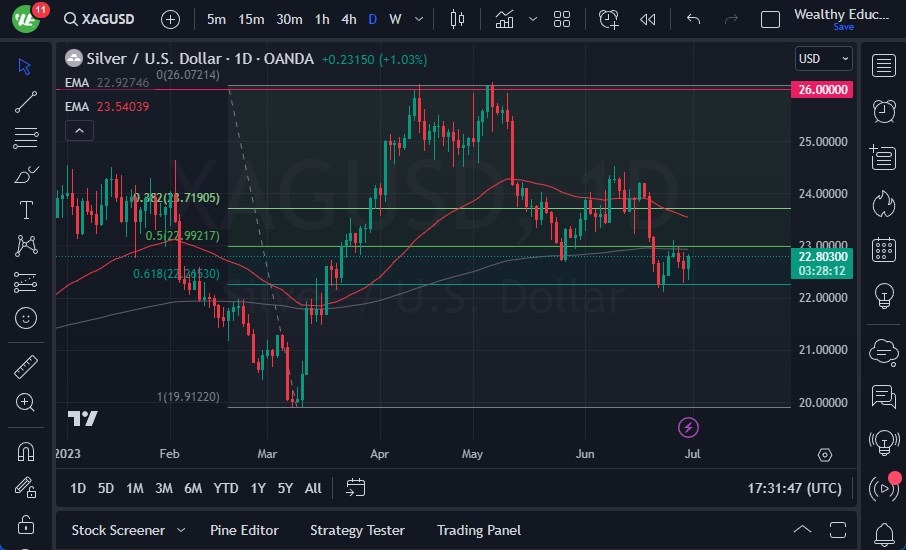Collapse the indicator legend chevron

tap(79, 130)
